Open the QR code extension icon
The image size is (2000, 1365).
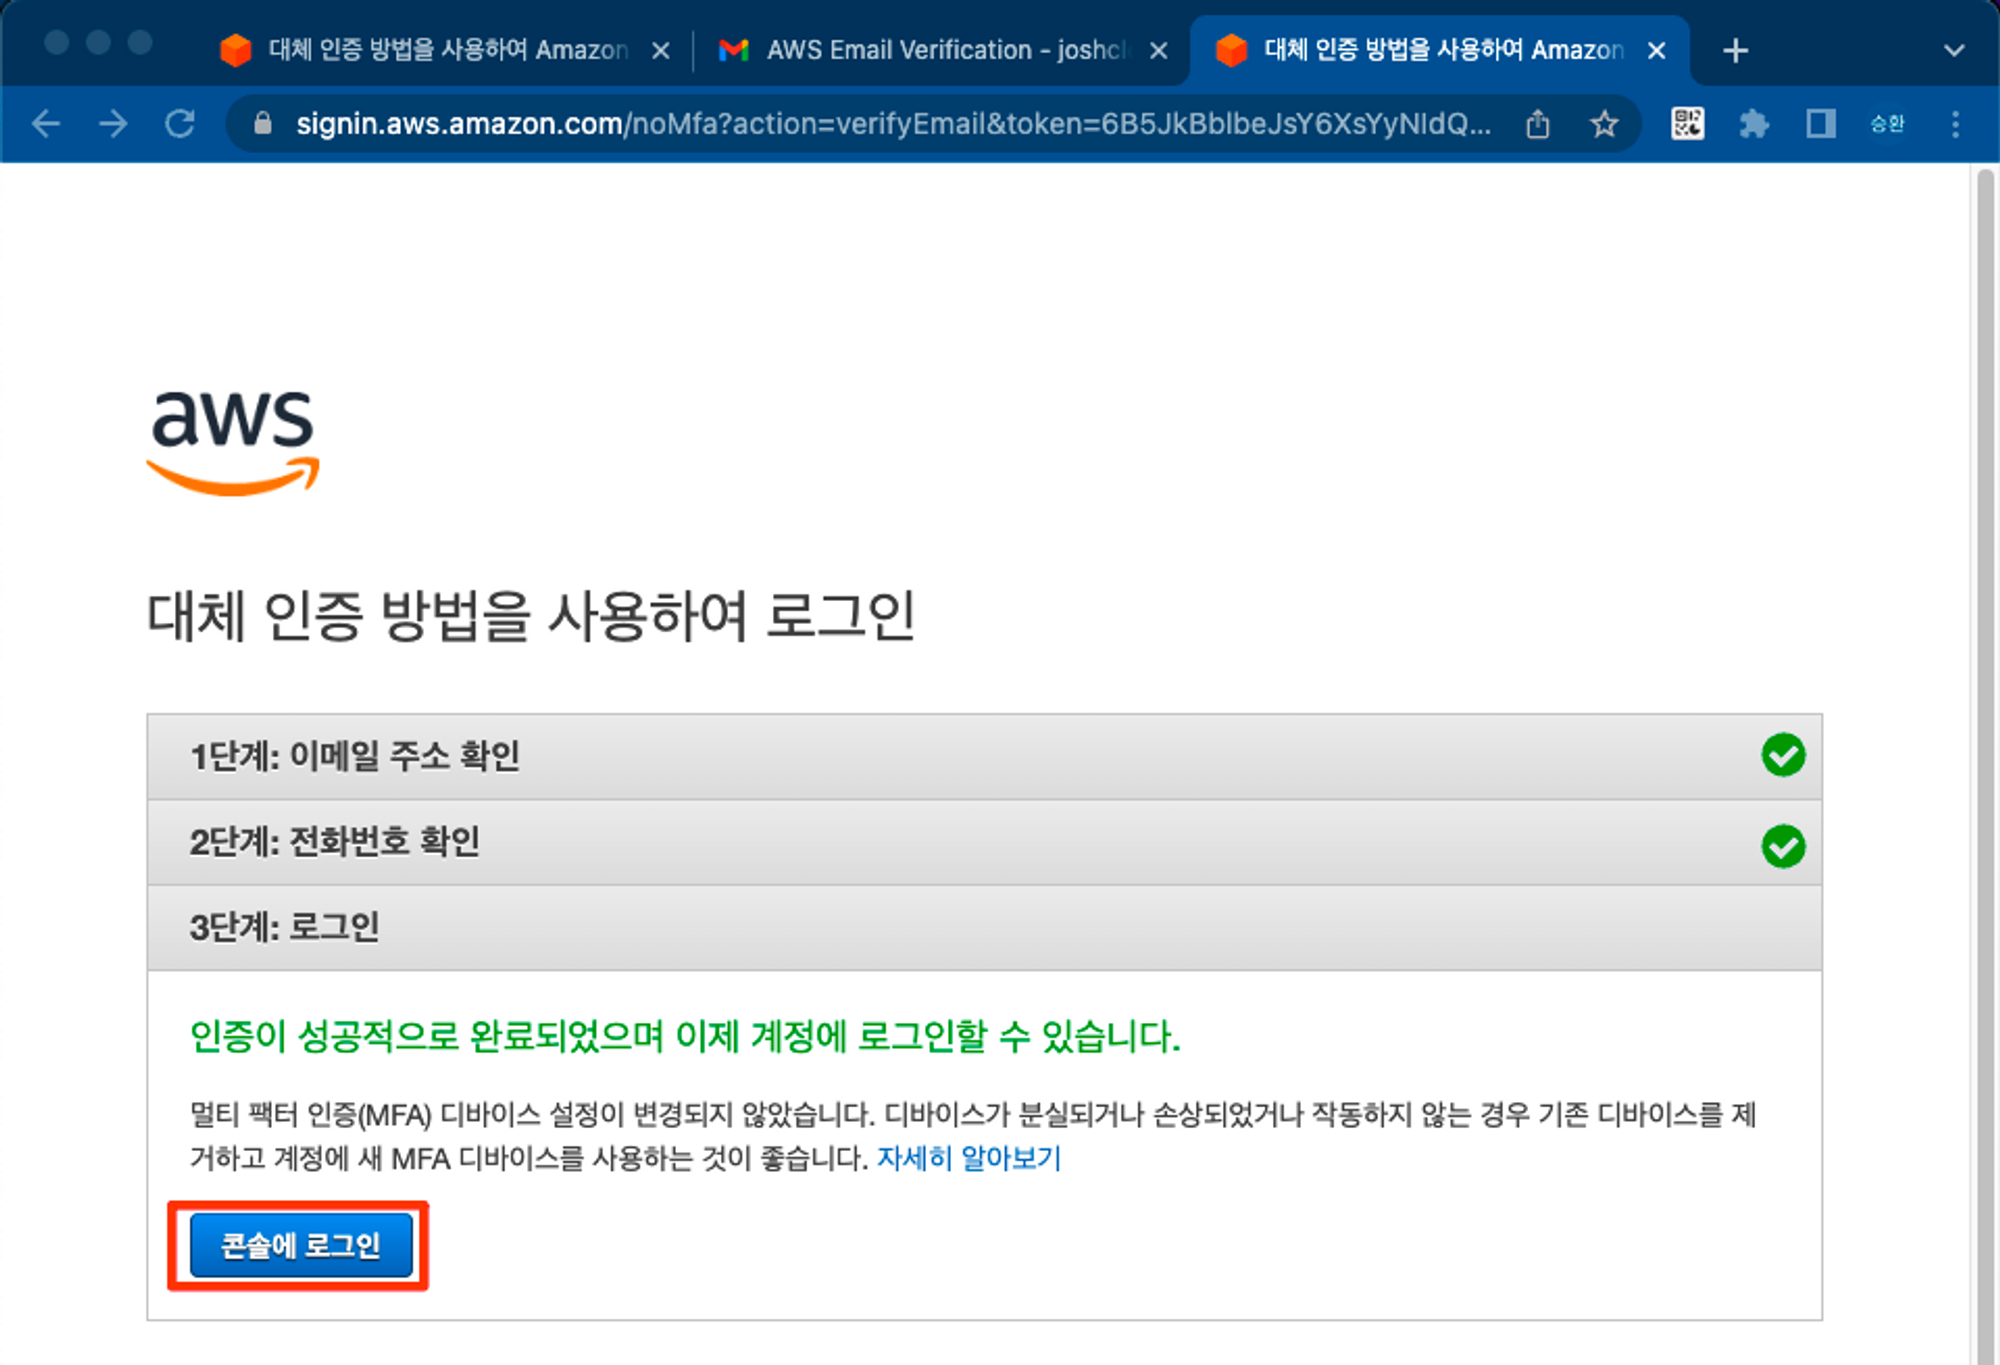tap(1687, 124)
